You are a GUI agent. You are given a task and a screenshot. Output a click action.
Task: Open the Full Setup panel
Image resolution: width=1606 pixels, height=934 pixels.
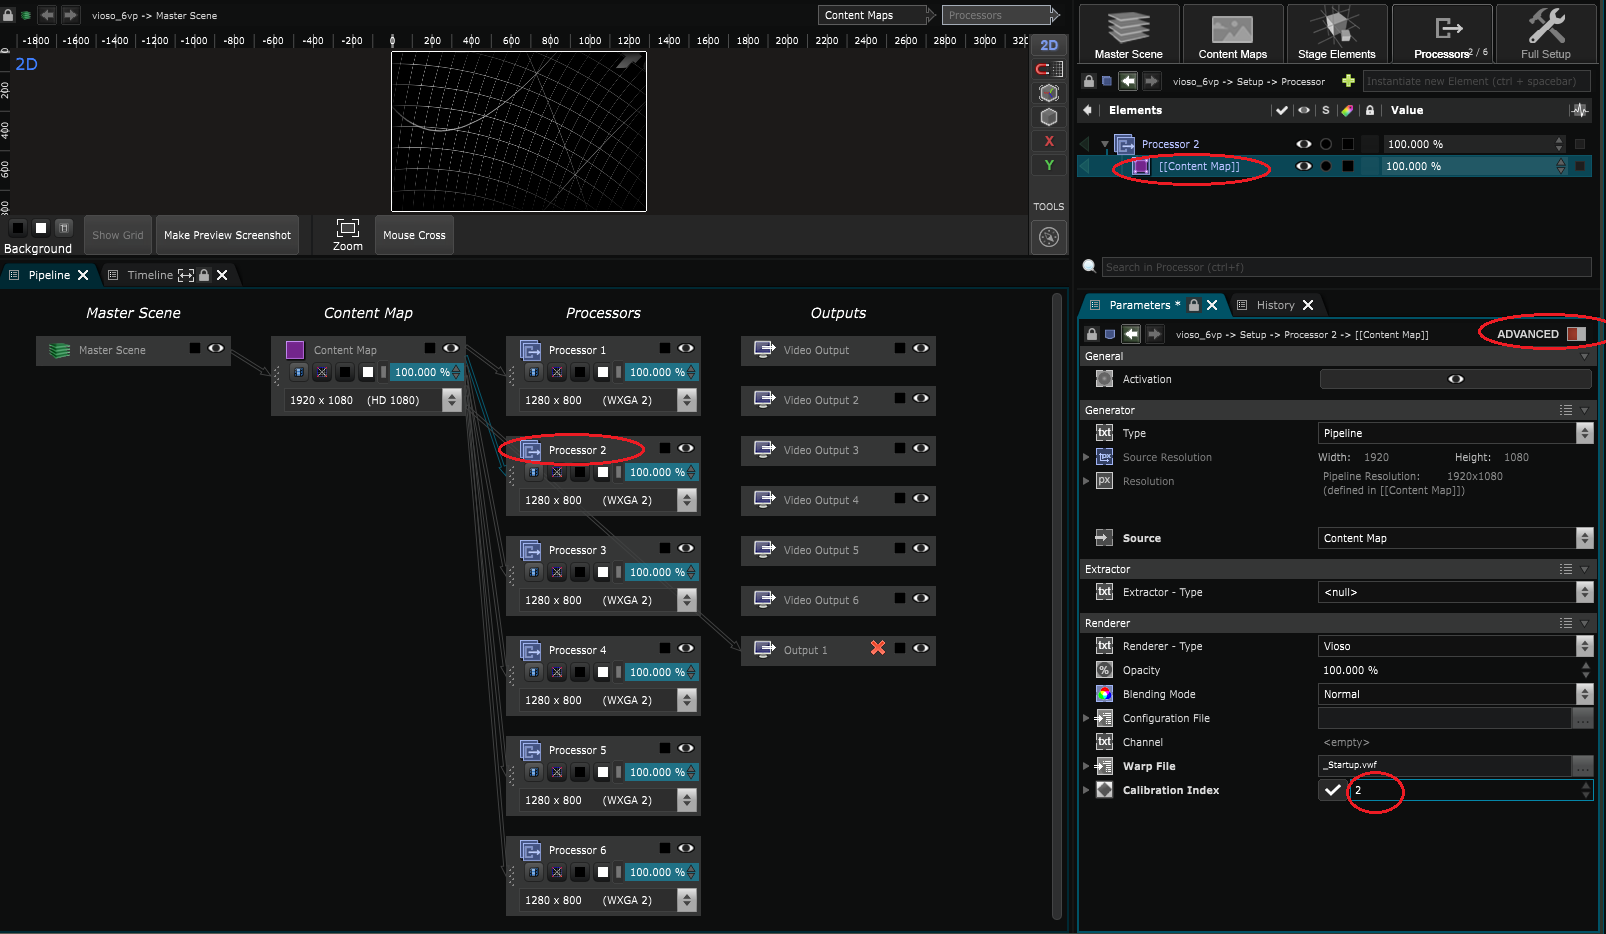pyautogui.click(x=1546, y=33)
